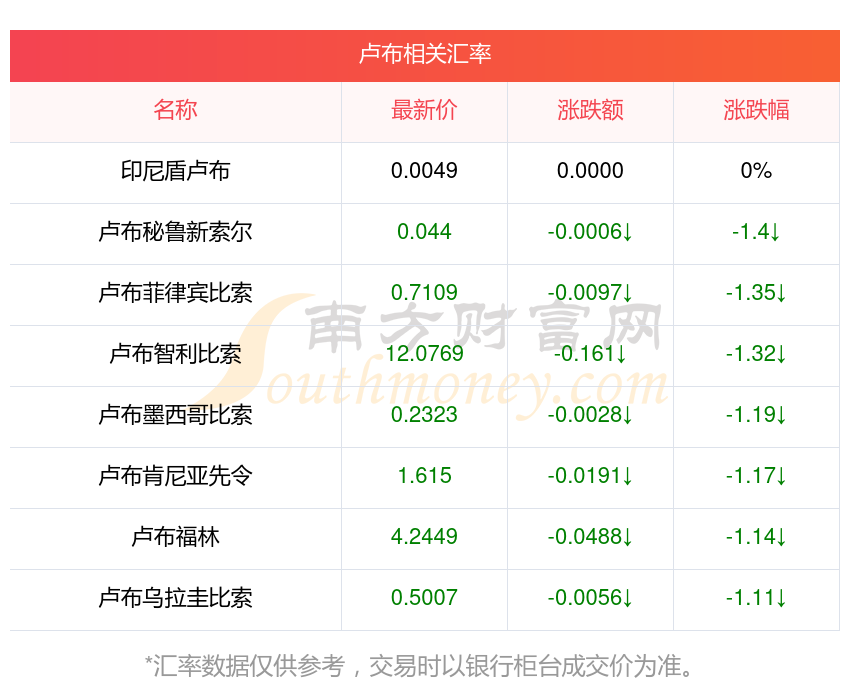The width and height of the screenshot is (850, 698).
Task: Click the 0.2323 latest price value
Action: pyautogui.click(x=424, y=415)
